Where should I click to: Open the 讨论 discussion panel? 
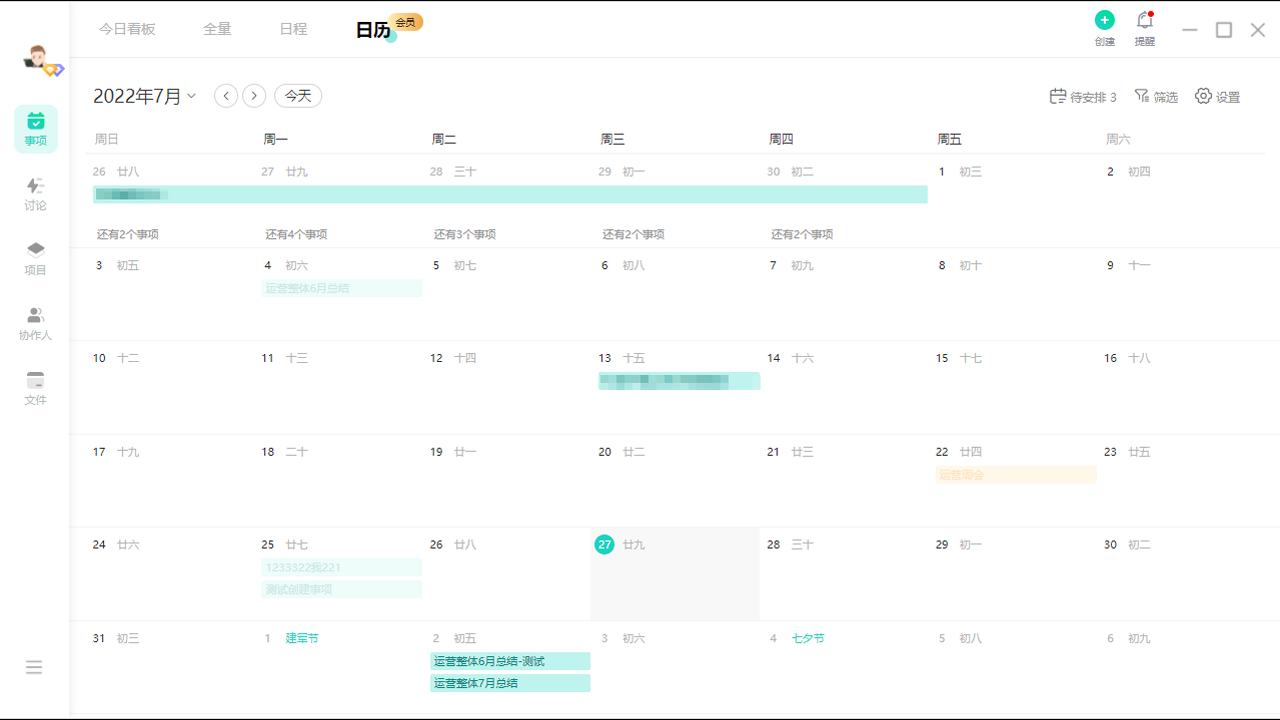tap(36, 194)
